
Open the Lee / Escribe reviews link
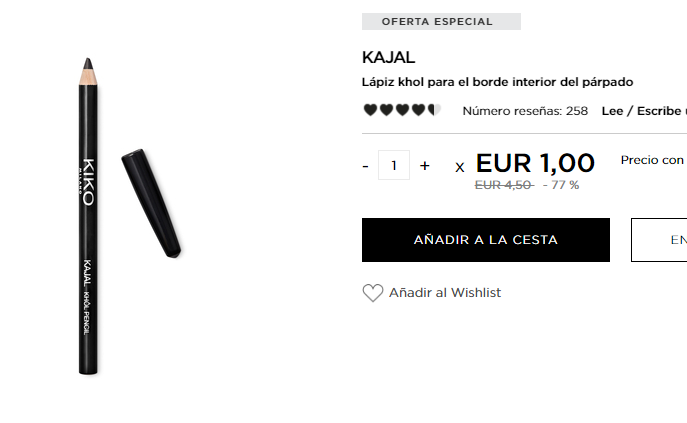644,111
